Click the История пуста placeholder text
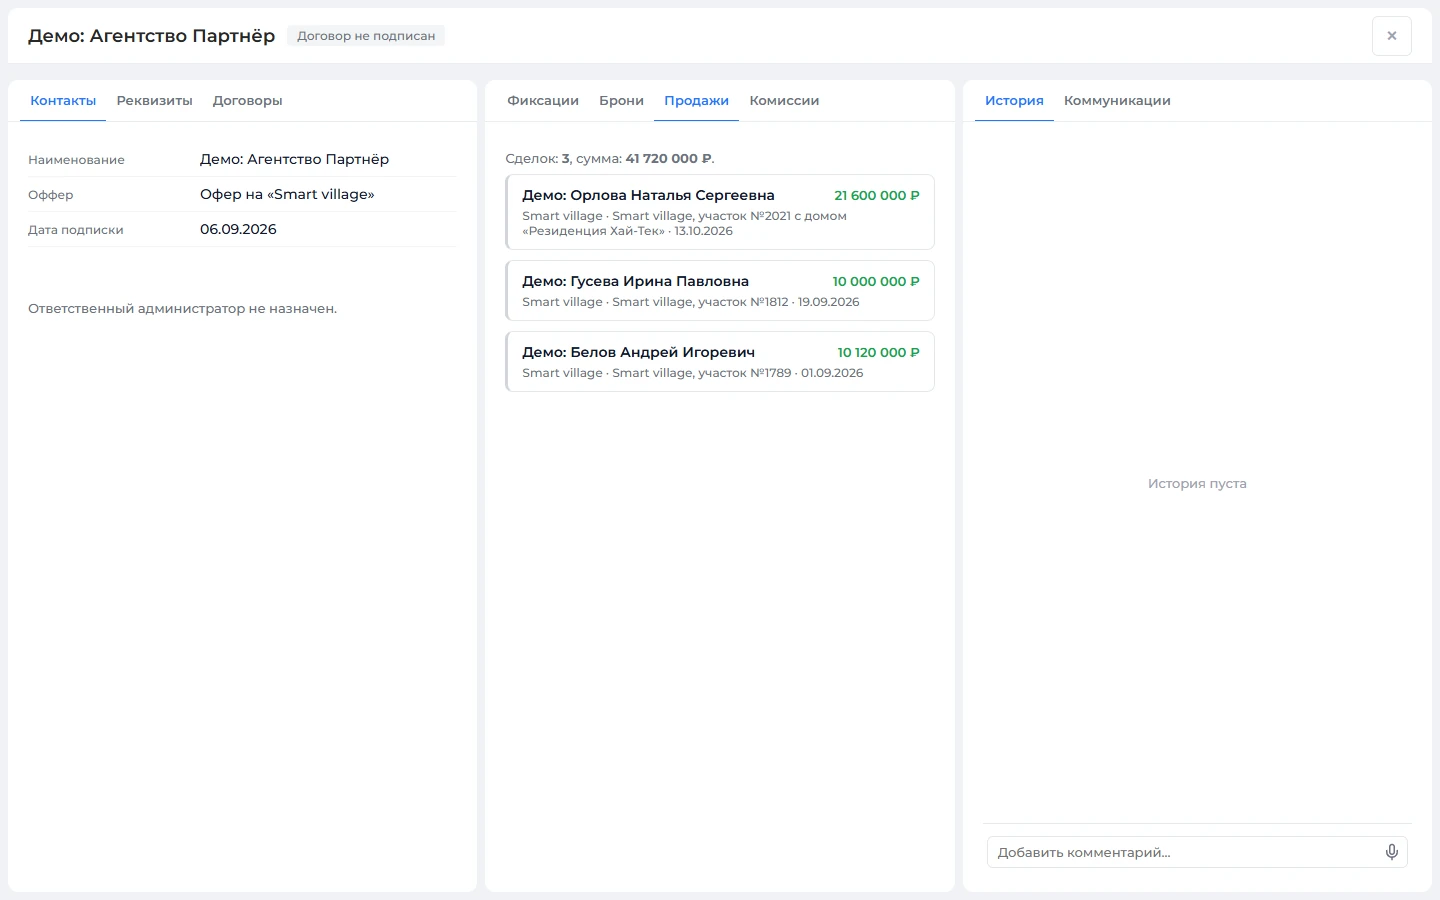The image size is (1440, 900). 1197,483
